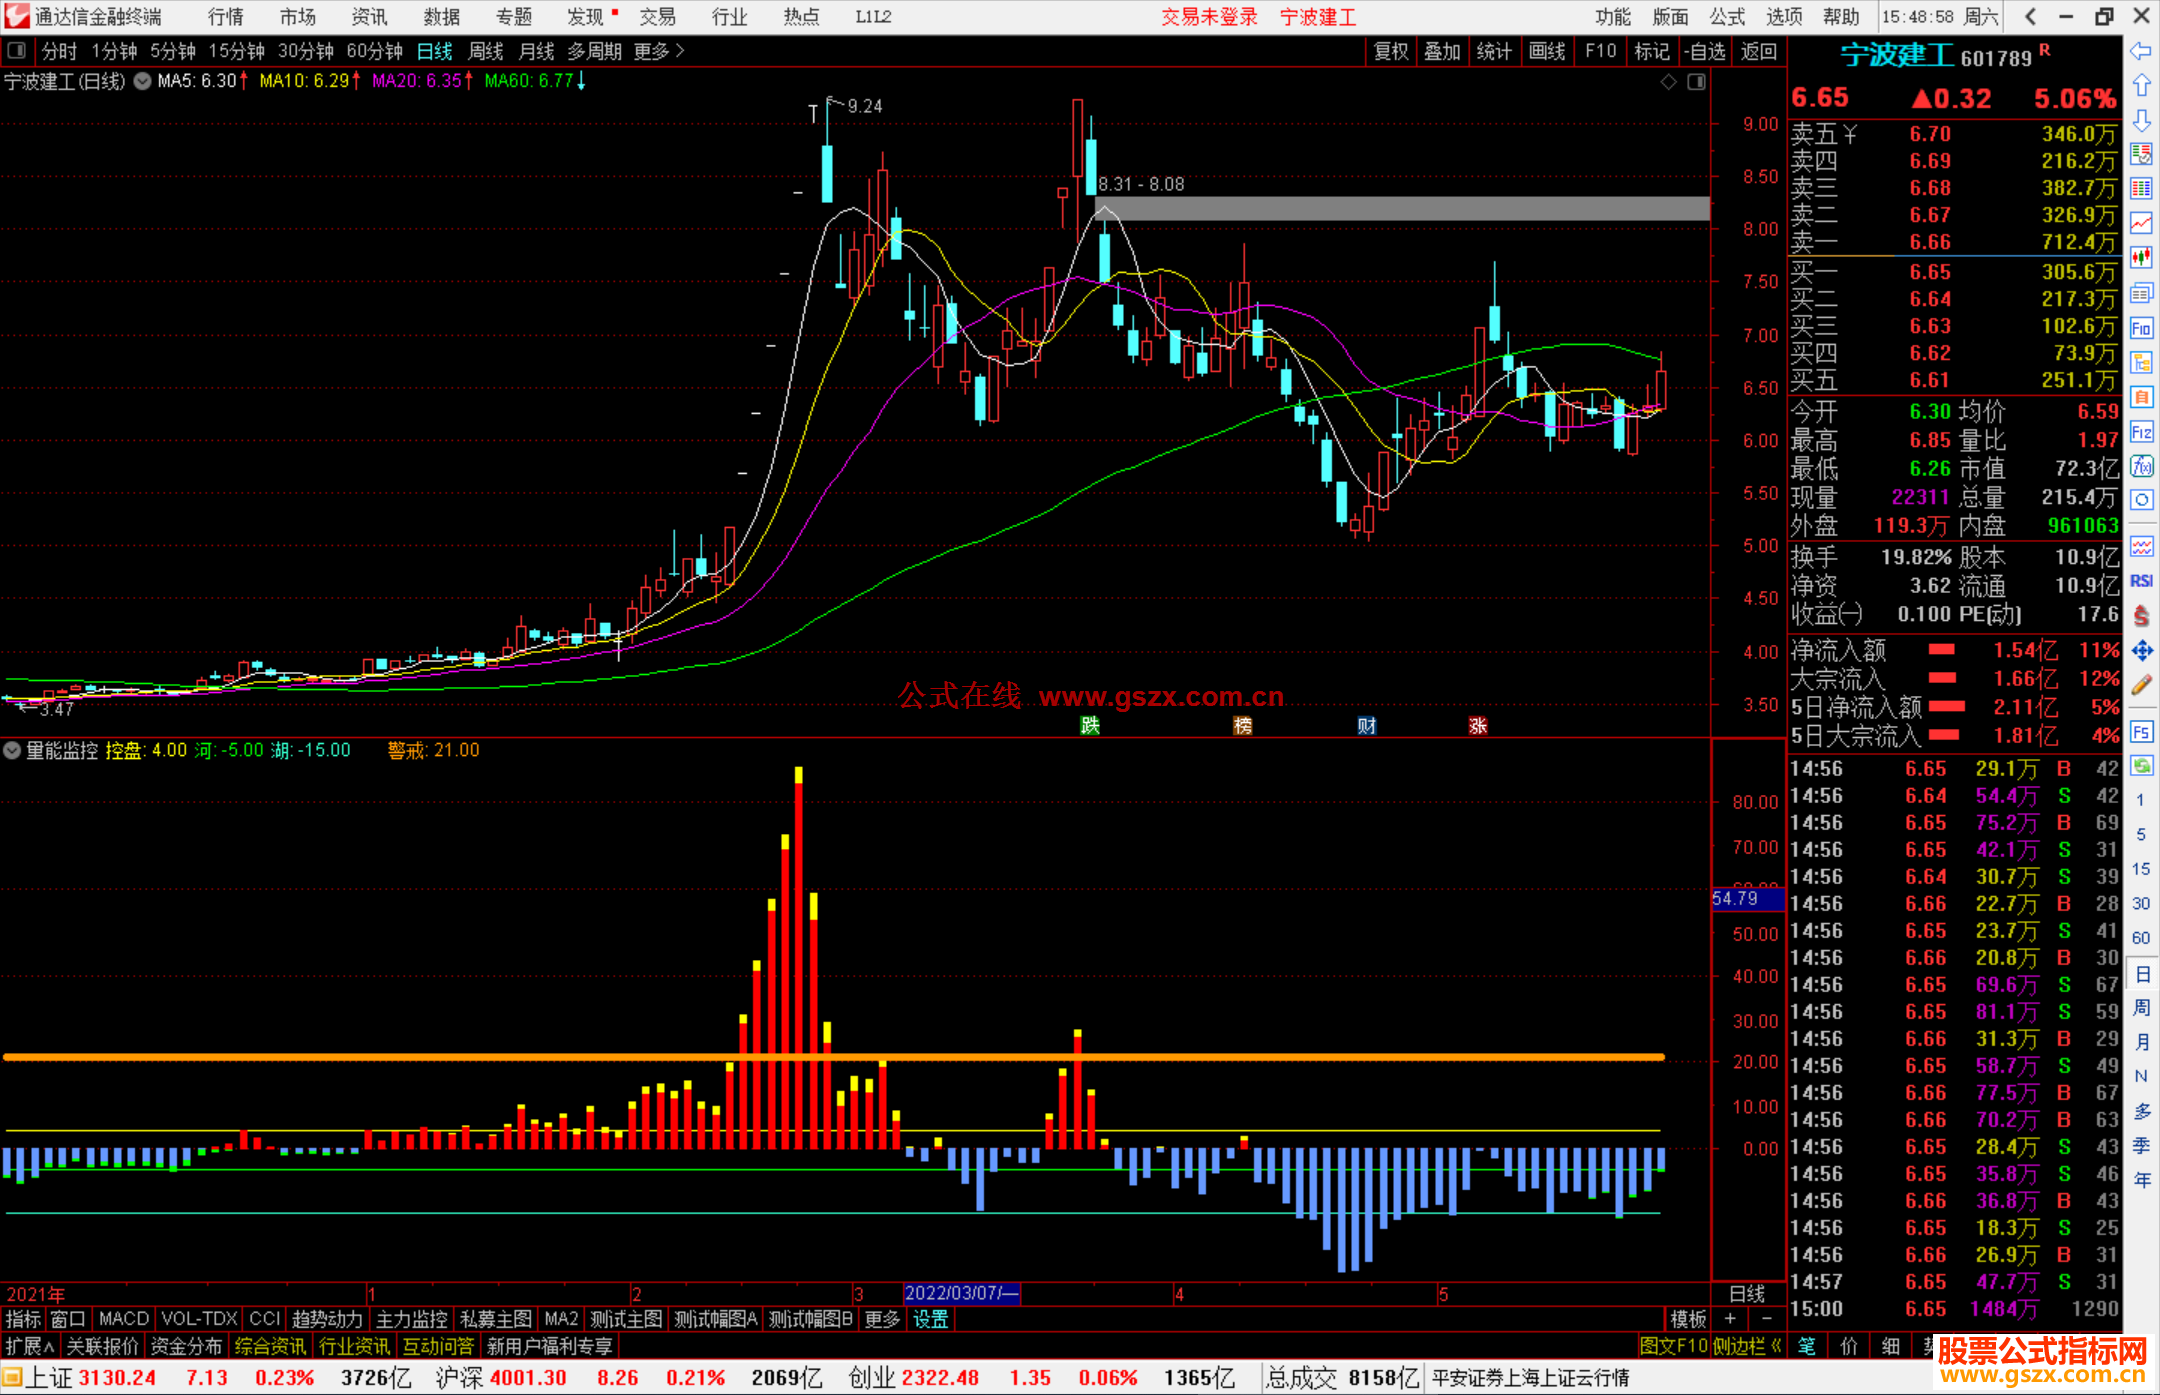Switch to 1-minute period in right sidebar
2160x1395 pixels.
(x=2141, y=800)
